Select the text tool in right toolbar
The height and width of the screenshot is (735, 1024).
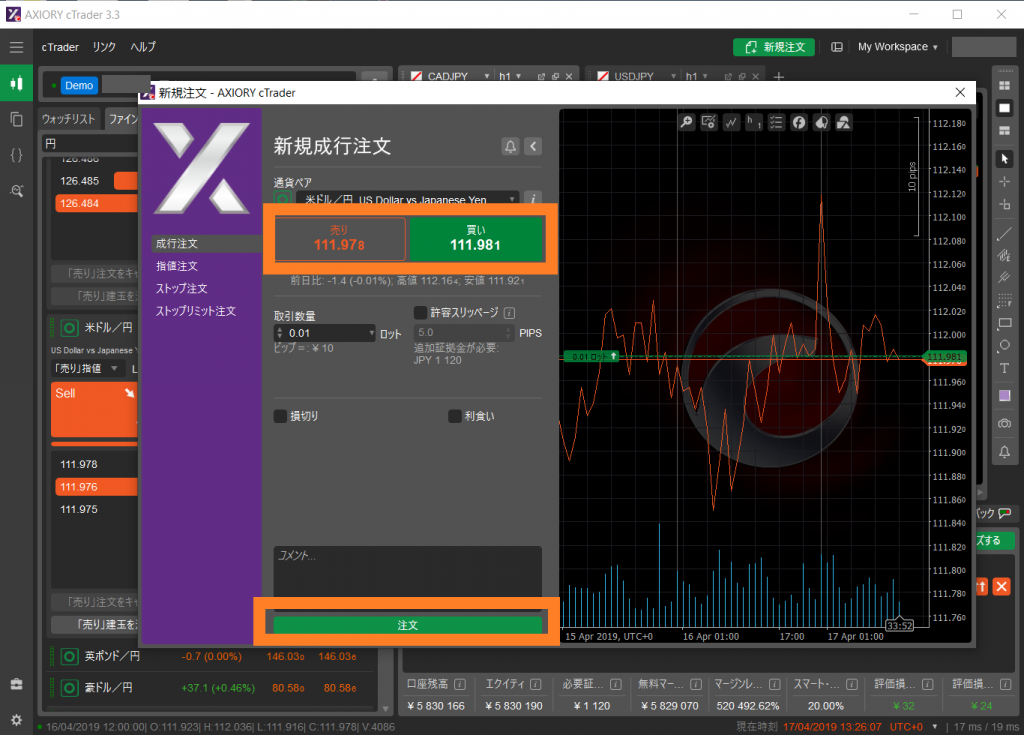tap(1004, 368)
